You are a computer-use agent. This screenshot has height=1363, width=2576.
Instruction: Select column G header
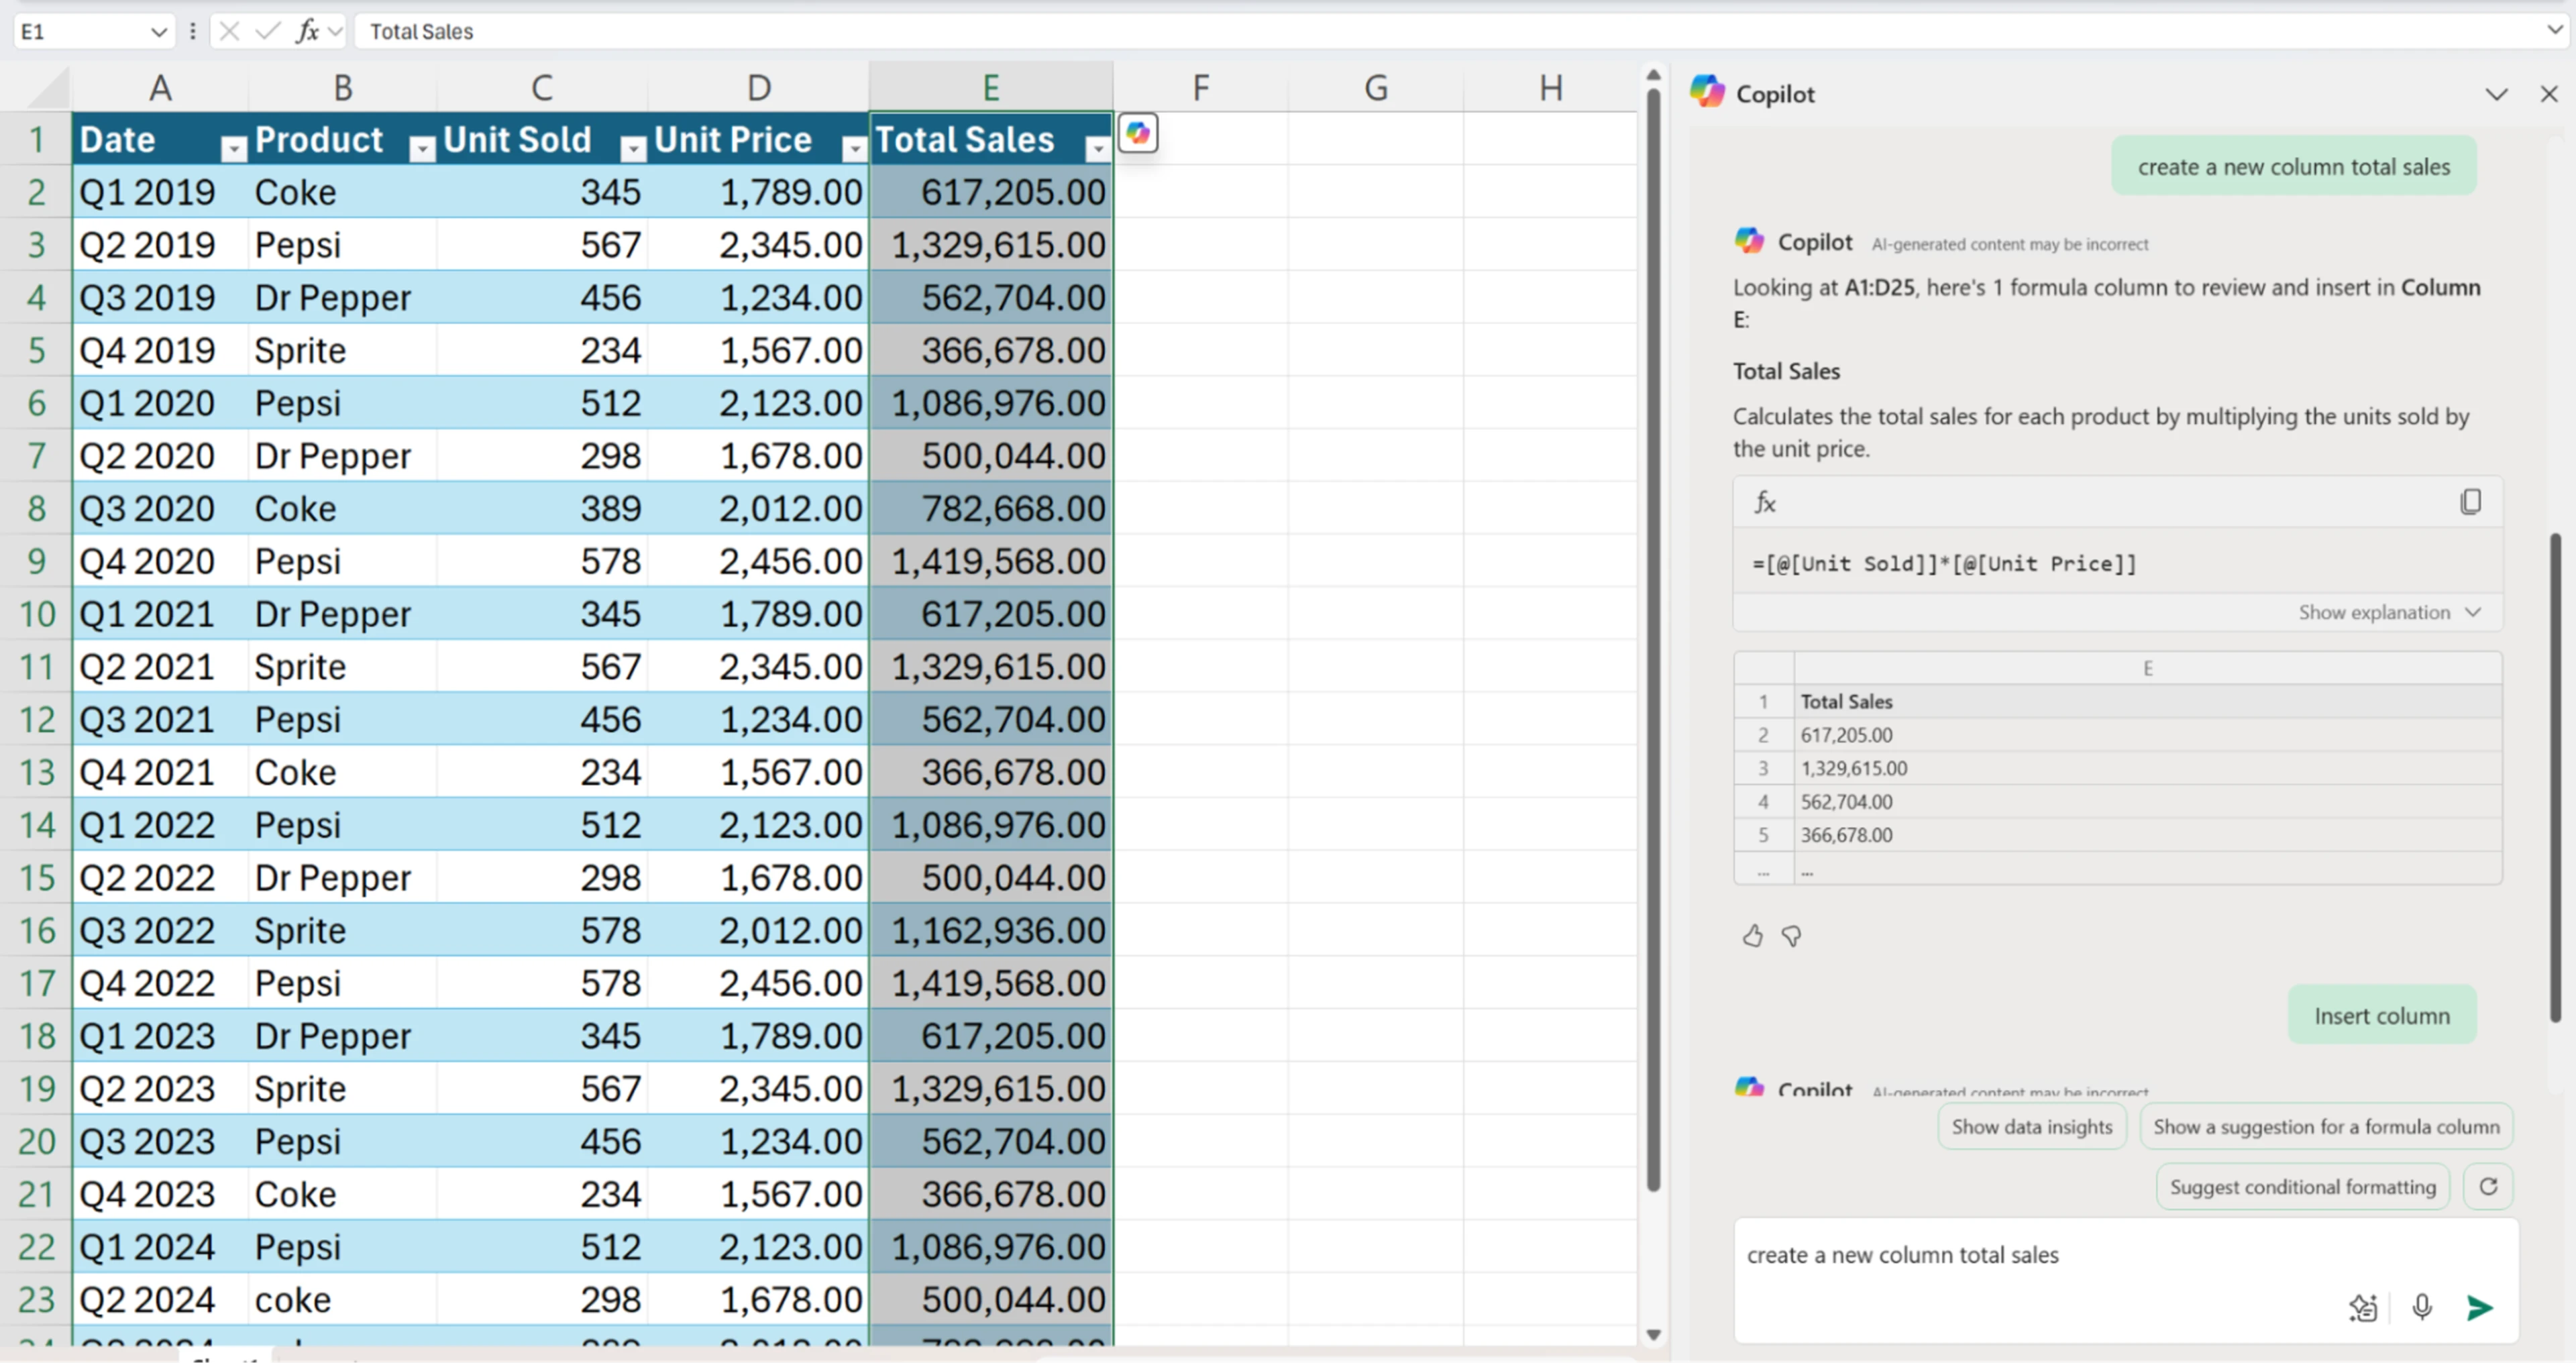pyautogui.click(x=1376, y=88)
